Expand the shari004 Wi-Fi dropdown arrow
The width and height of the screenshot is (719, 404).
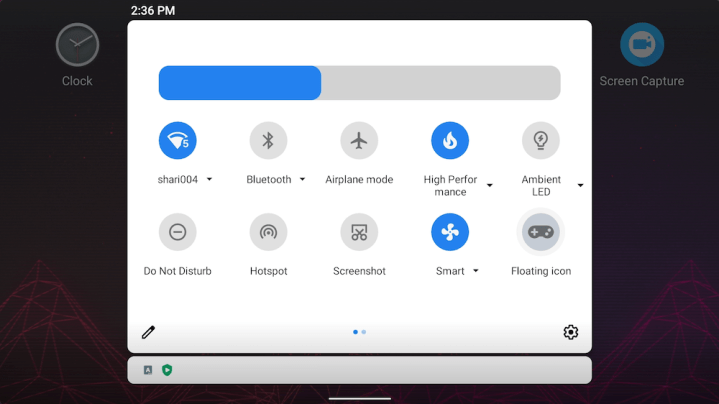click(x=209, y=180)
